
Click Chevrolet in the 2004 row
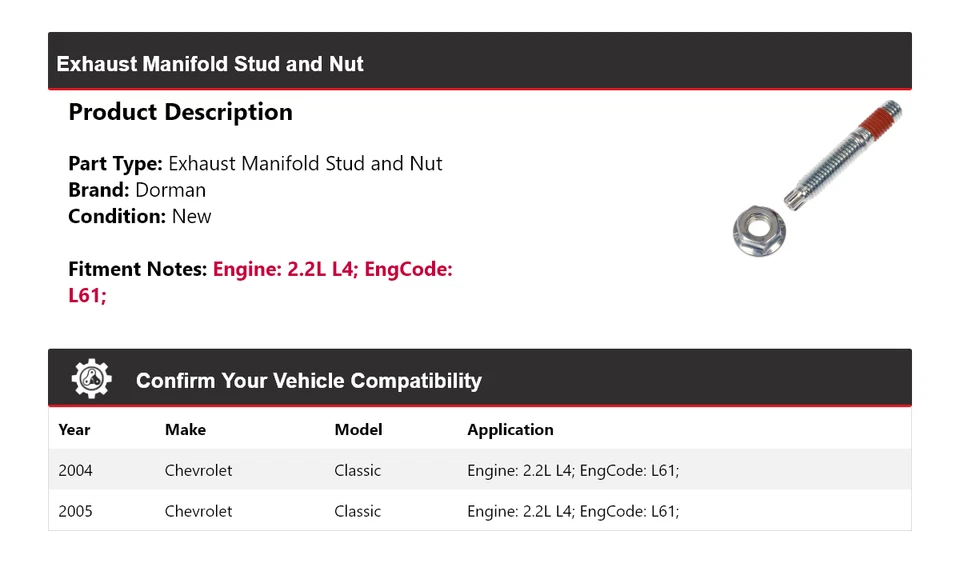point(198,470)
